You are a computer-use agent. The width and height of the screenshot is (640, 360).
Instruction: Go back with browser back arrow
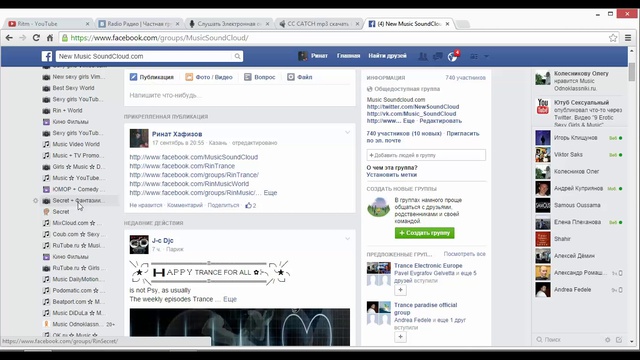pyautogui.click(x=9, y=38)
